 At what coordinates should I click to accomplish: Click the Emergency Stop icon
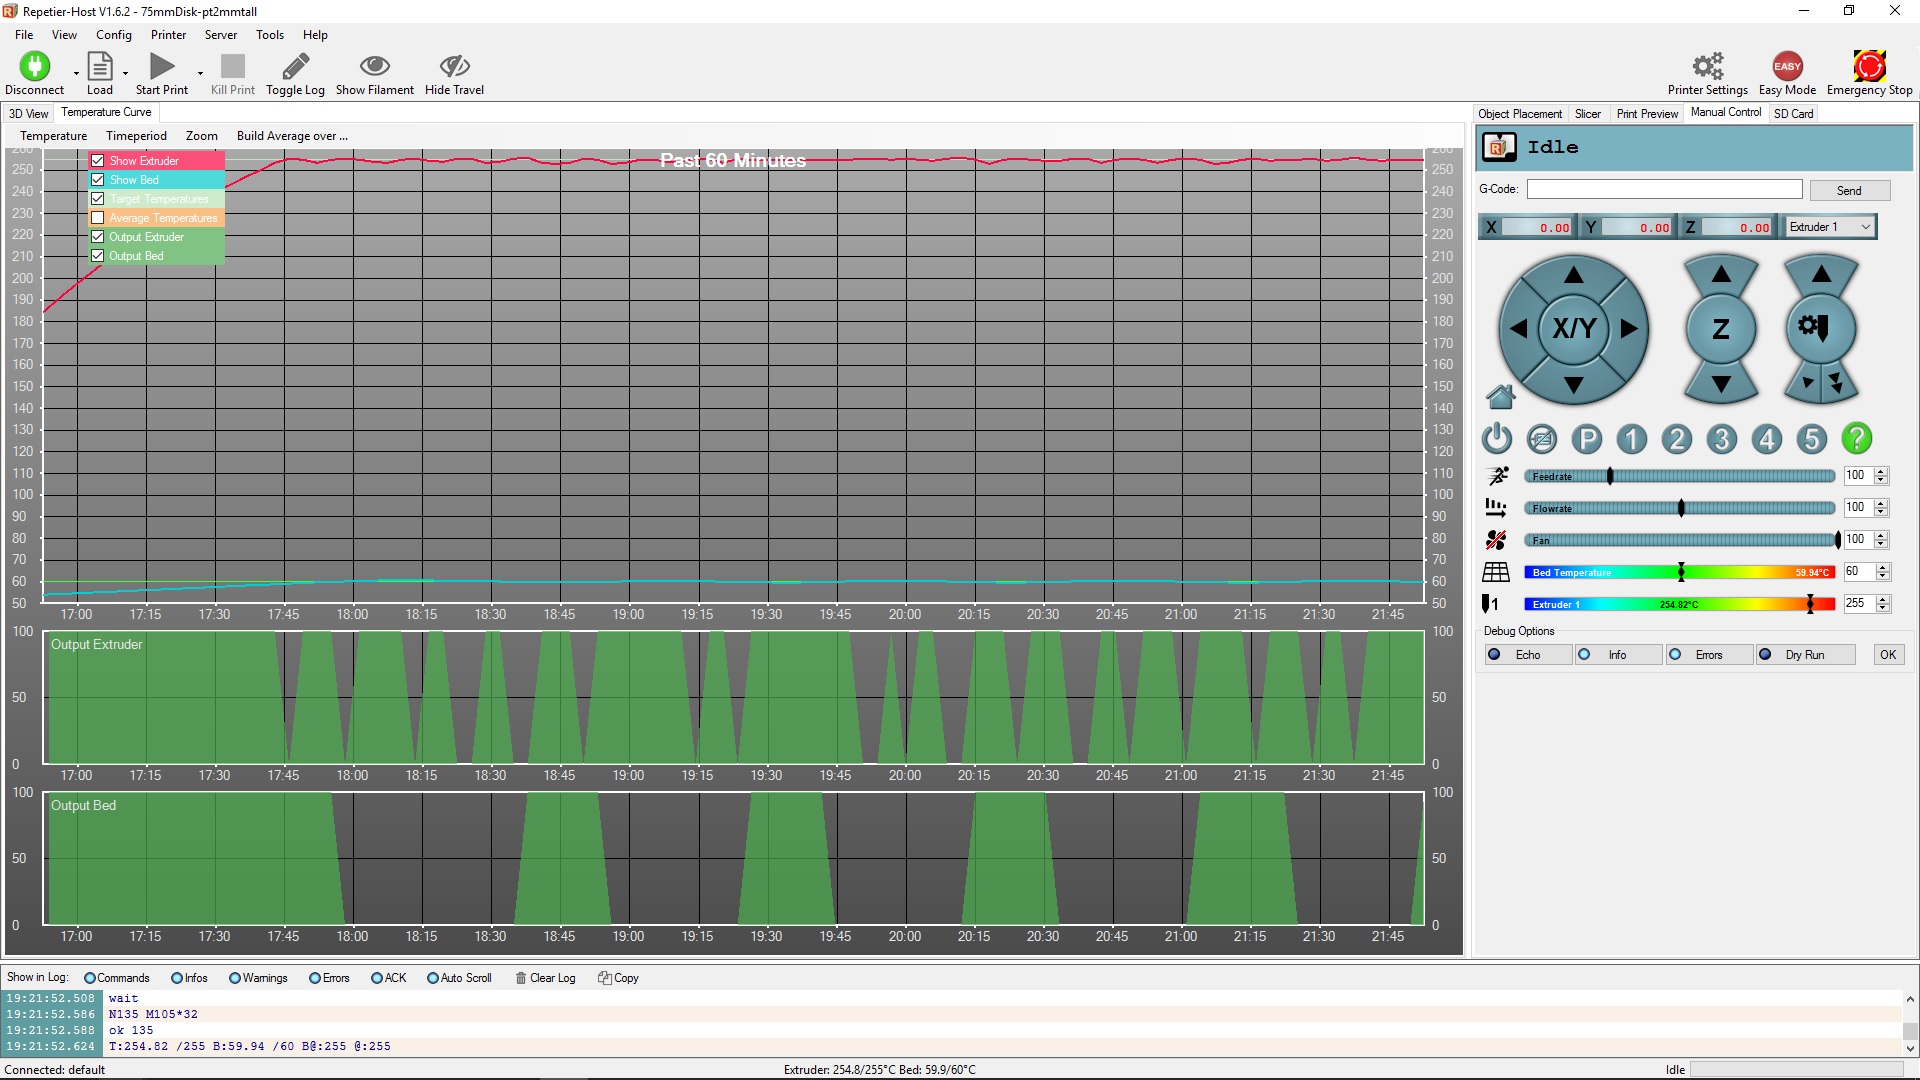pyautogui.click(x=1868, y=67)
